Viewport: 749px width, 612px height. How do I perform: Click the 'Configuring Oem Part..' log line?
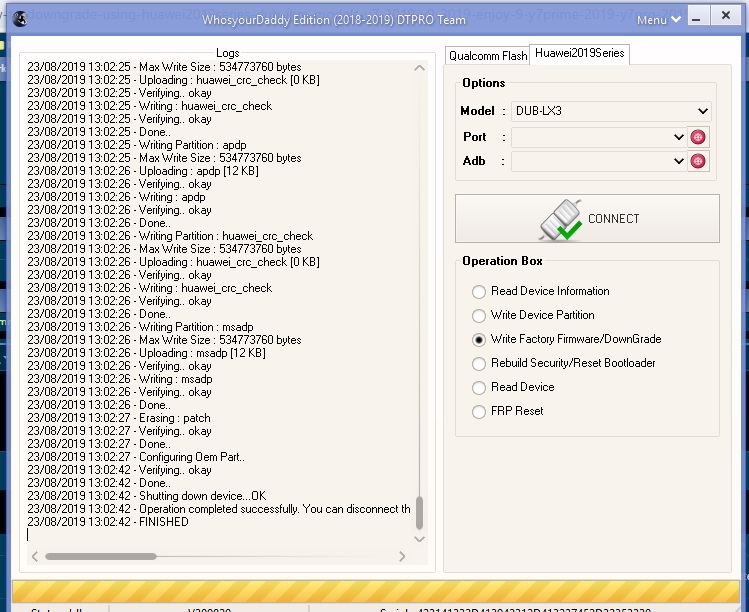(136, 457)
